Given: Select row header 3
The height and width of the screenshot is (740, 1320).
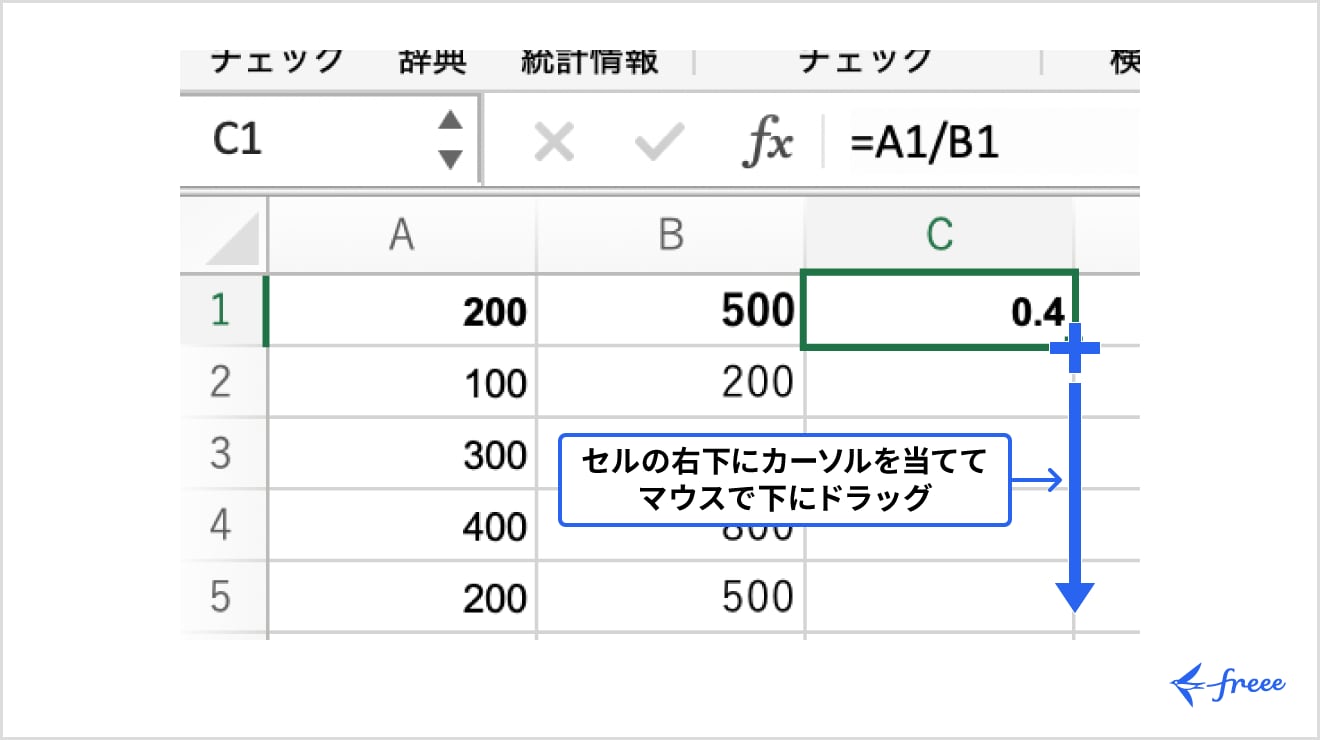Looking at the screenshot, I should click(x=222, y=454).
